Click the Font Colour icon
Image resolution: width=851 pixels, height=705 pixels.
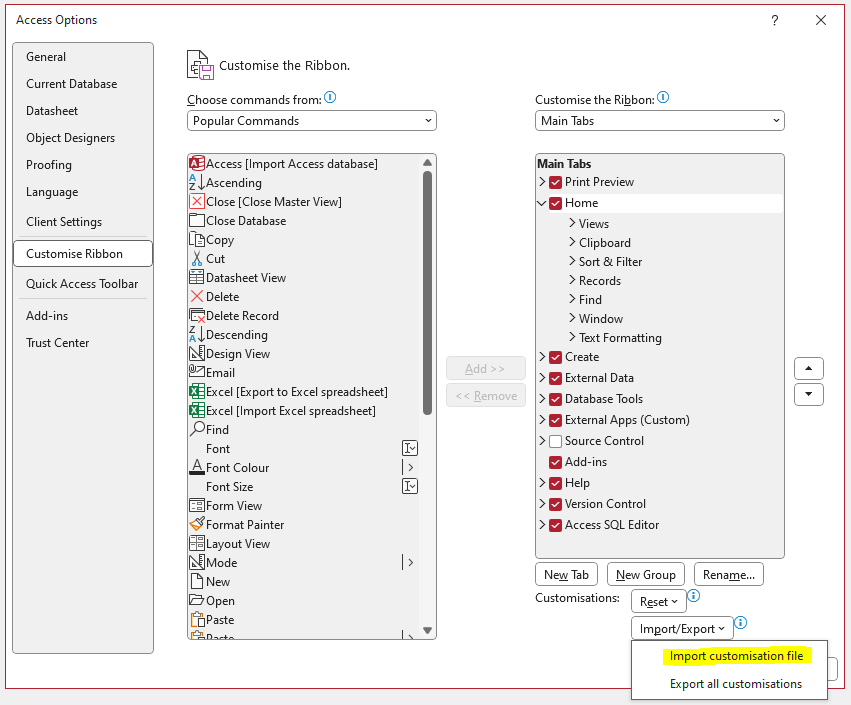196,467
